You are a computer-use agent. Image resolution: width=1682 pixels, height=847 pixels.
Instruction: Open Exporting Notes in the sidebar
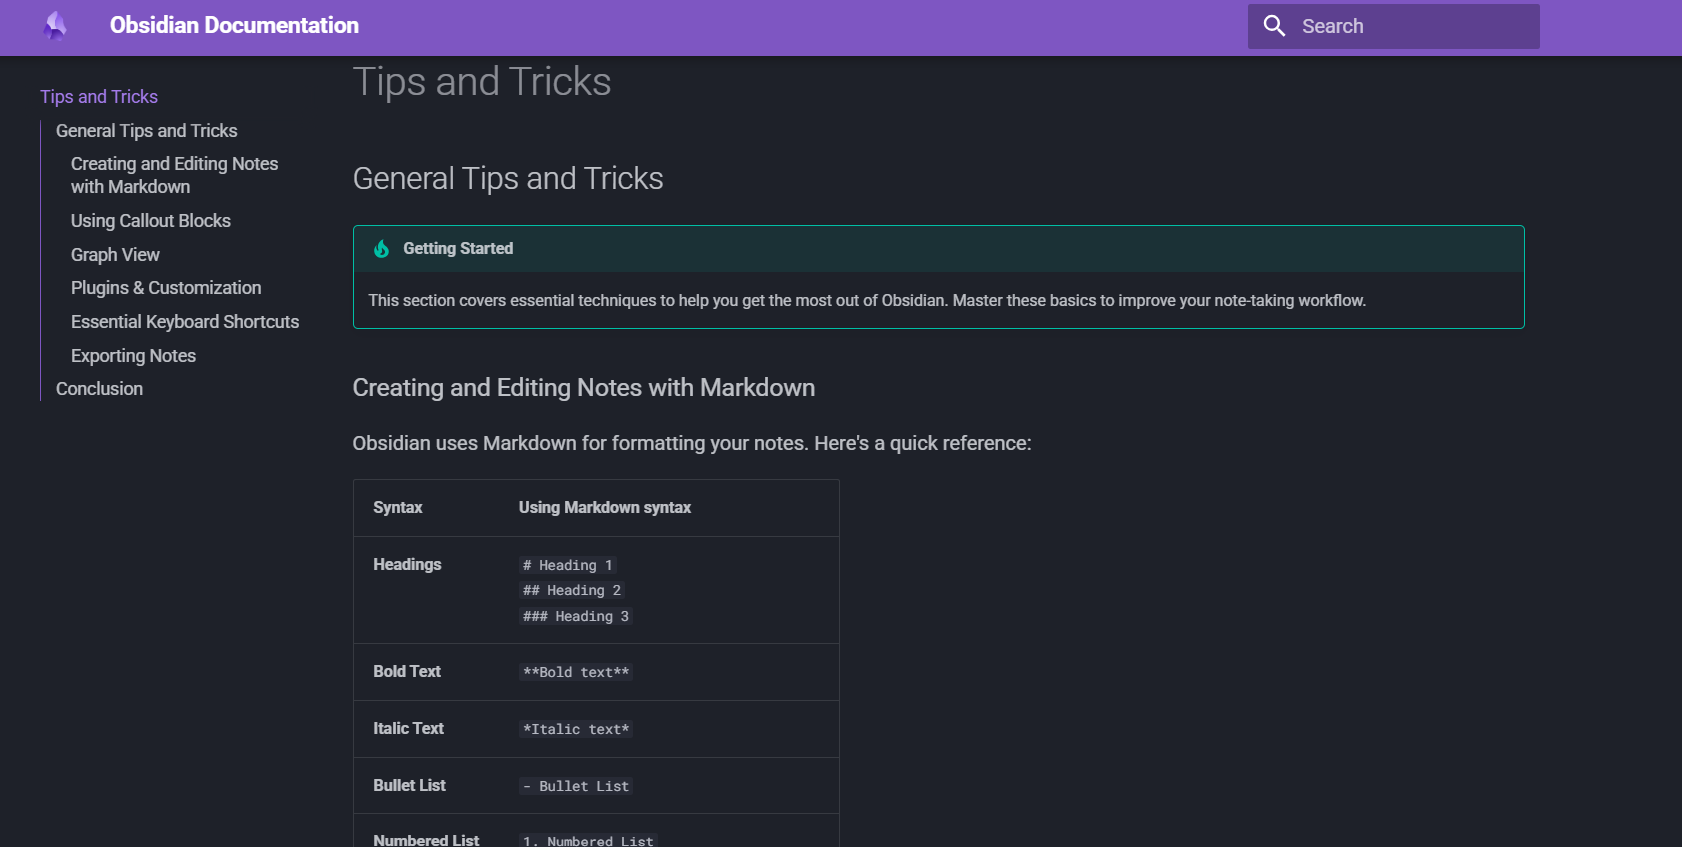pos(133,356)
